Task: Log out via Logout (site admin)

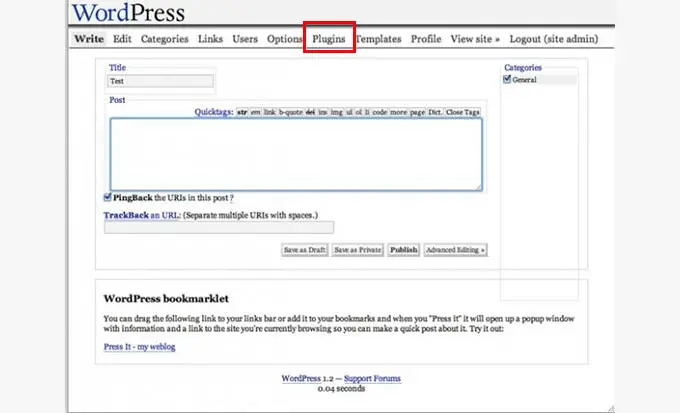Action: [554, 39]
